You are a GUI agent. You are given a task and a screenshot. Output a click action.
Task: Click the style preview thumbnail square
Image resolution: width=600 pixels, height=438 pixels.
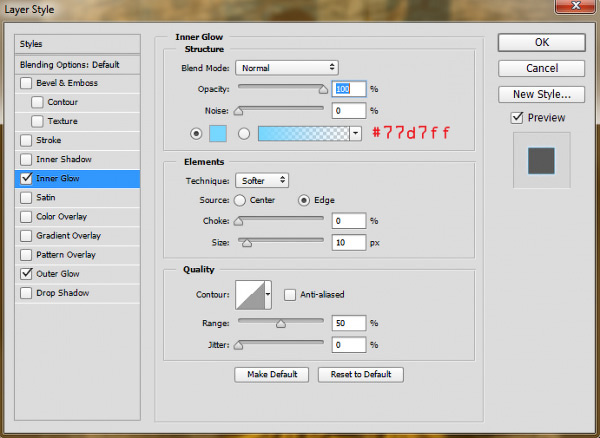(541, 161)
